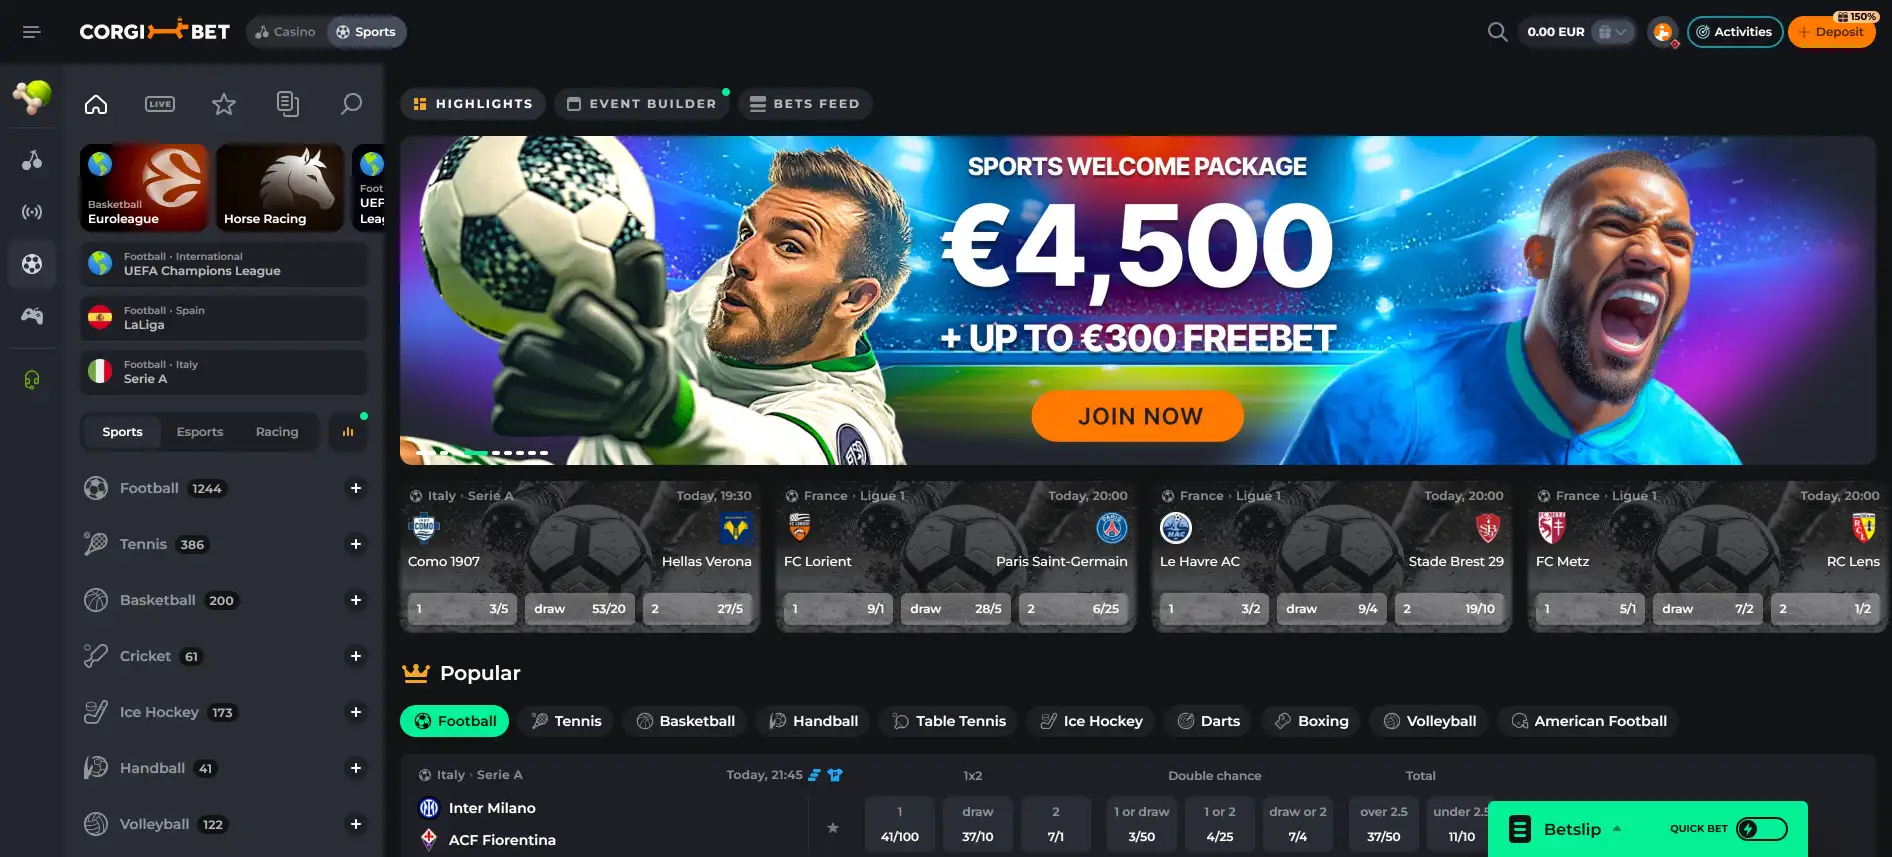Click the JOIN NOW banner button
1892x857 pixels.
tap(1138, 416)
